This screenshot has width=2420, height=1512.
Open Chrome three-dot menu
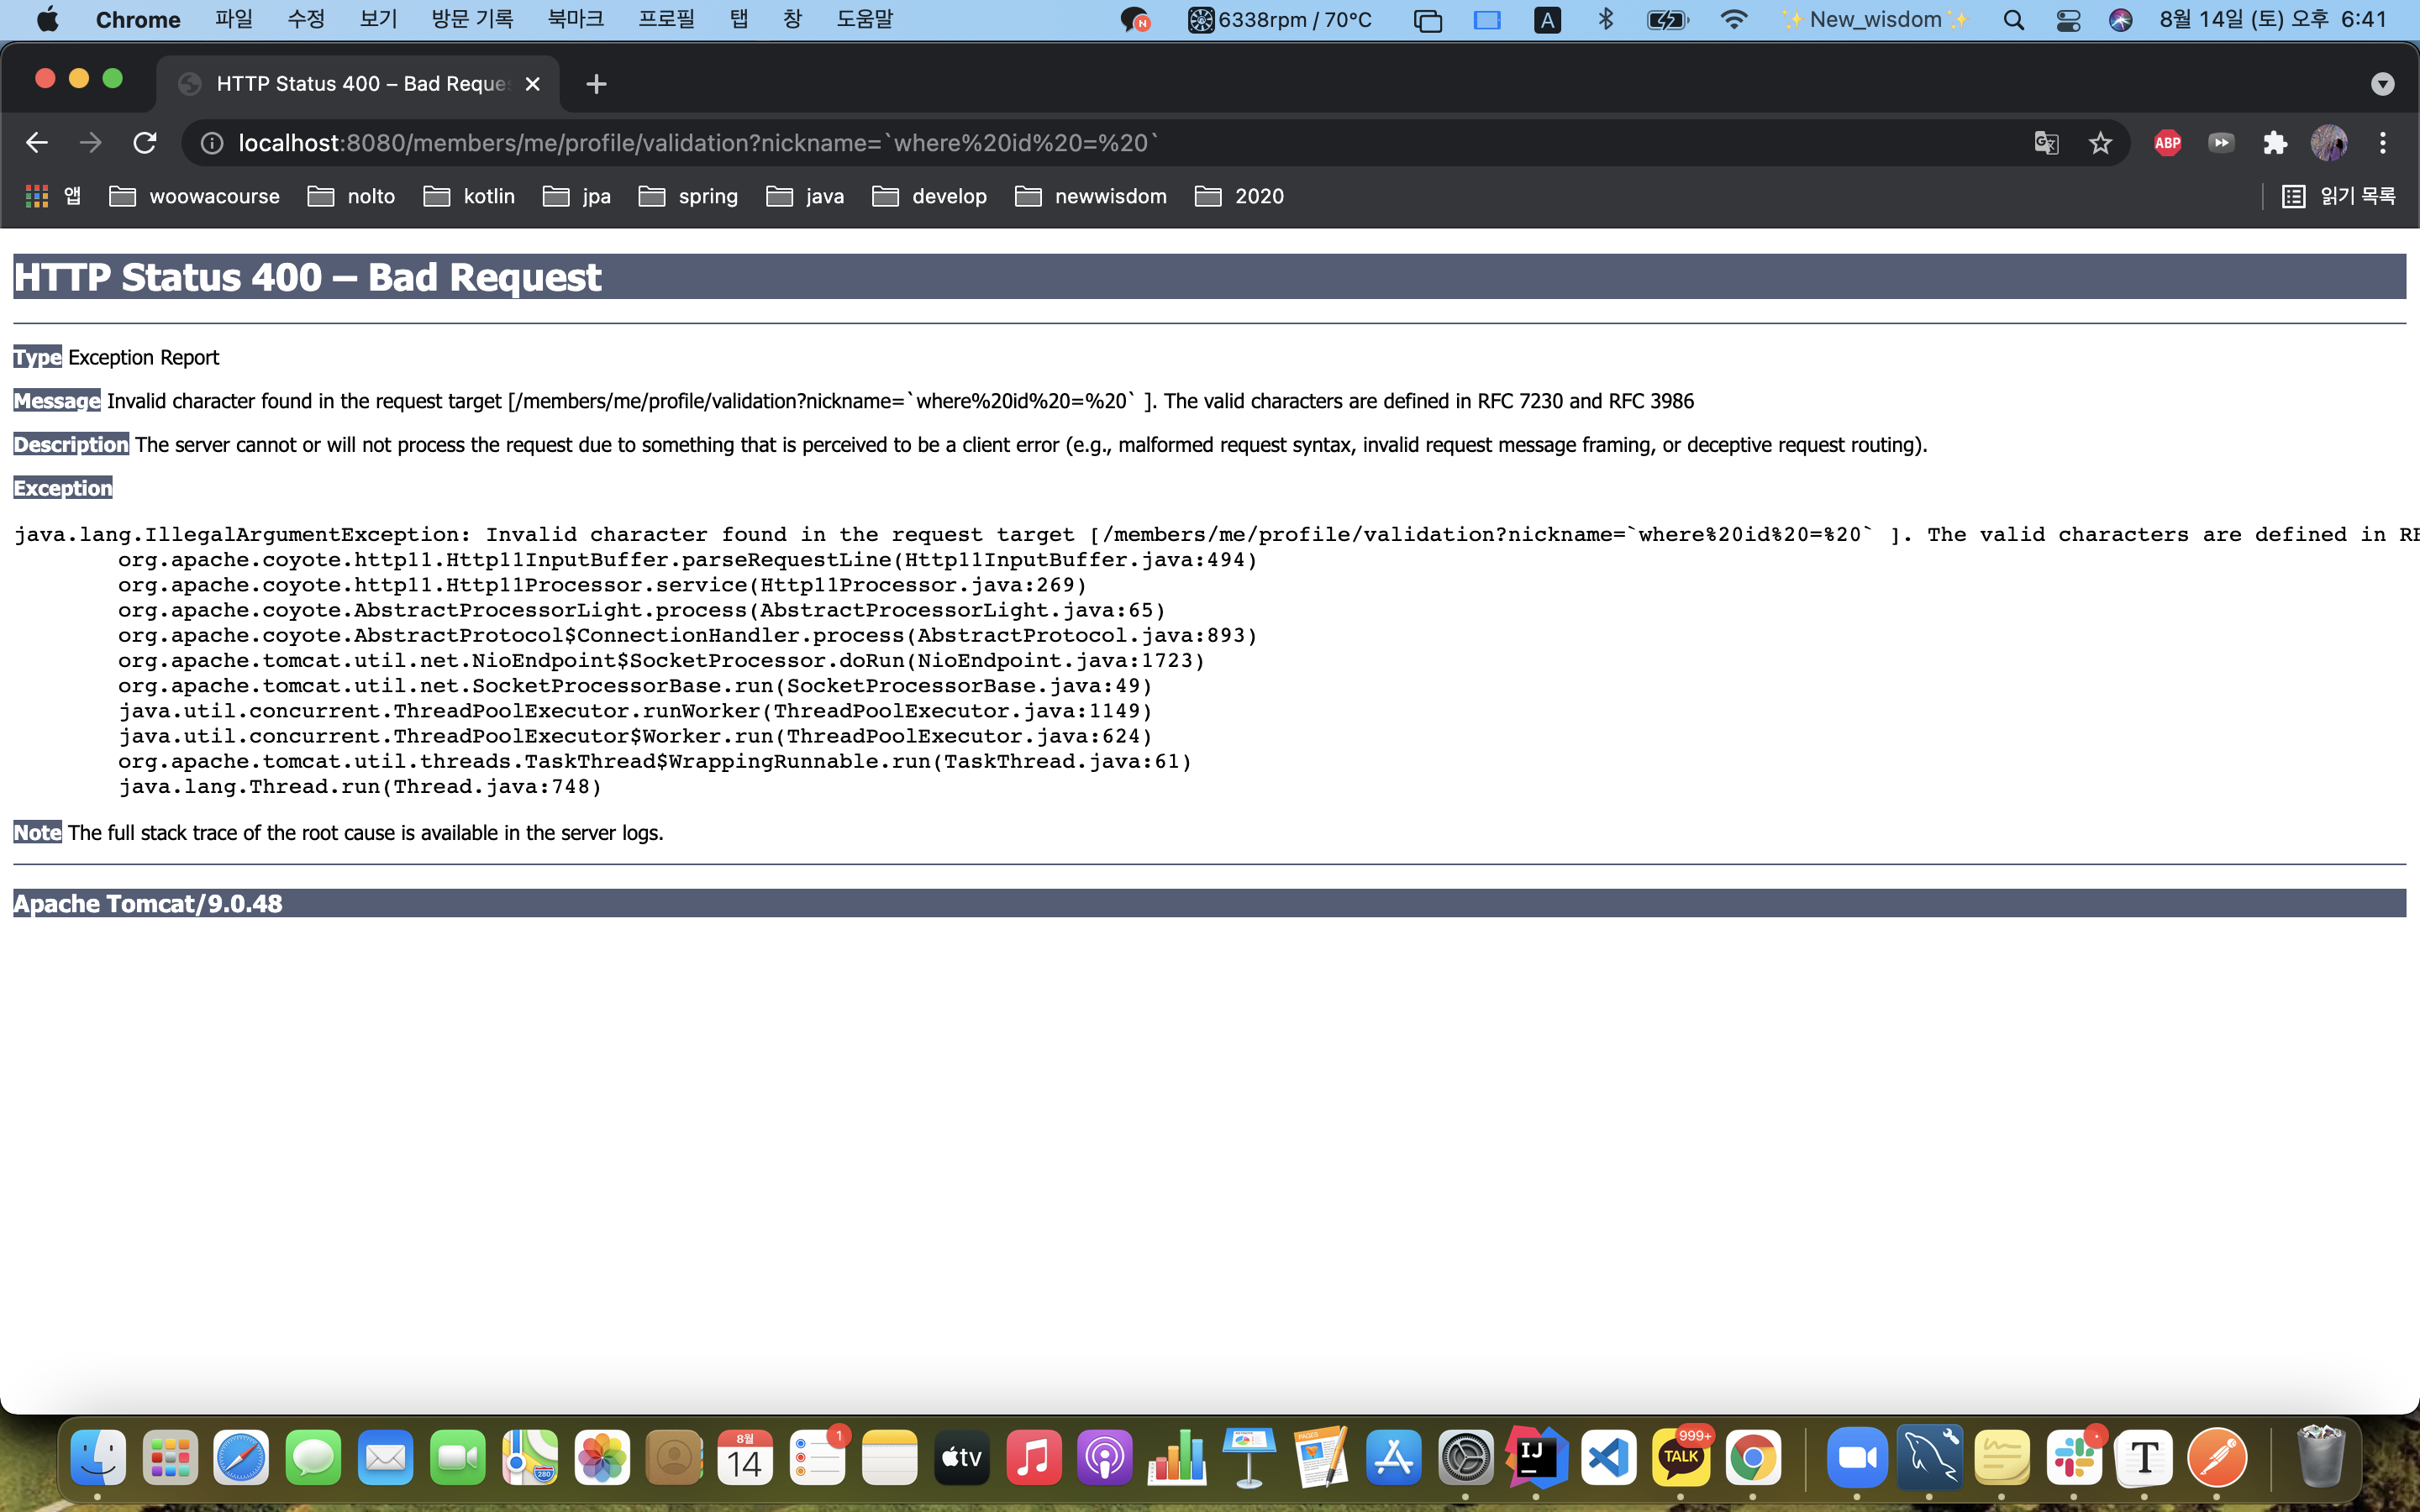[2383, 143]
